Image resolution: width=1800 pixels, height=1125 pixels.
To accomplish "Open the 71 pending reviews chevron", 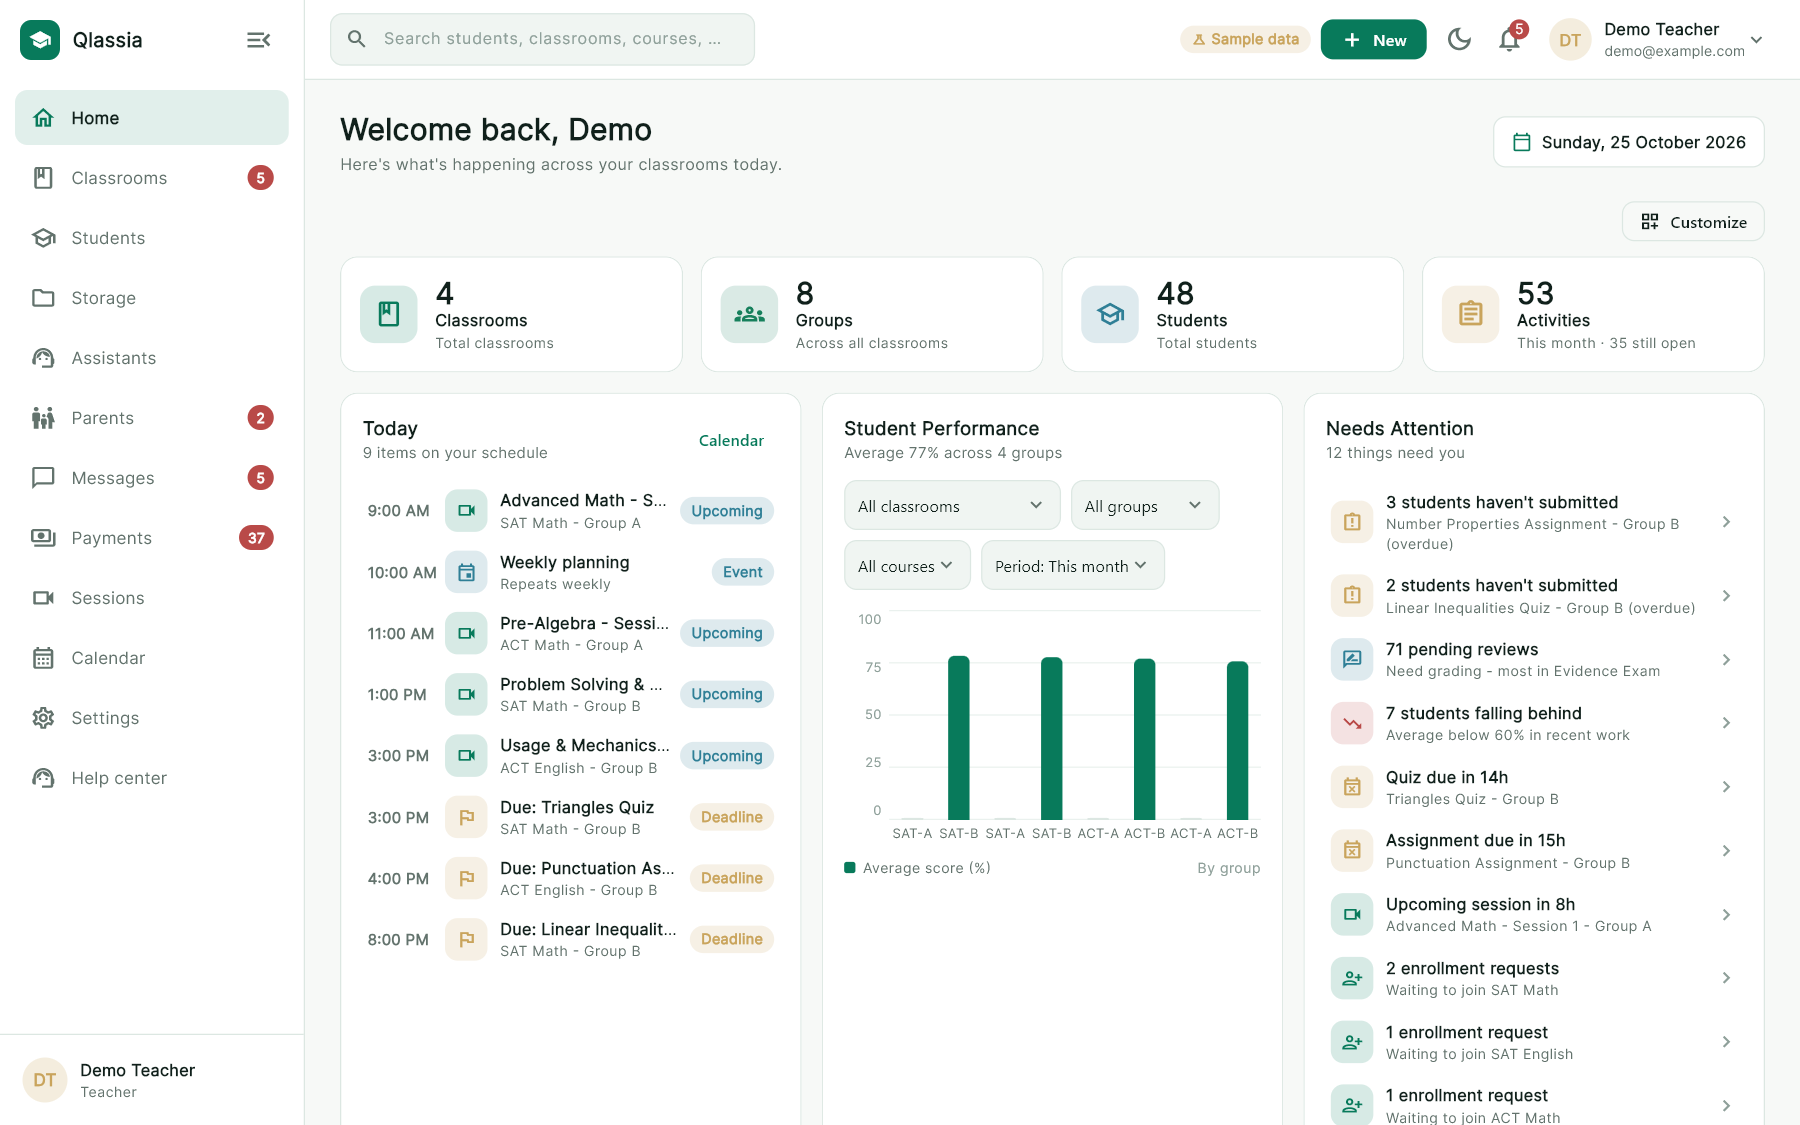I will (x=1726, y=660).
